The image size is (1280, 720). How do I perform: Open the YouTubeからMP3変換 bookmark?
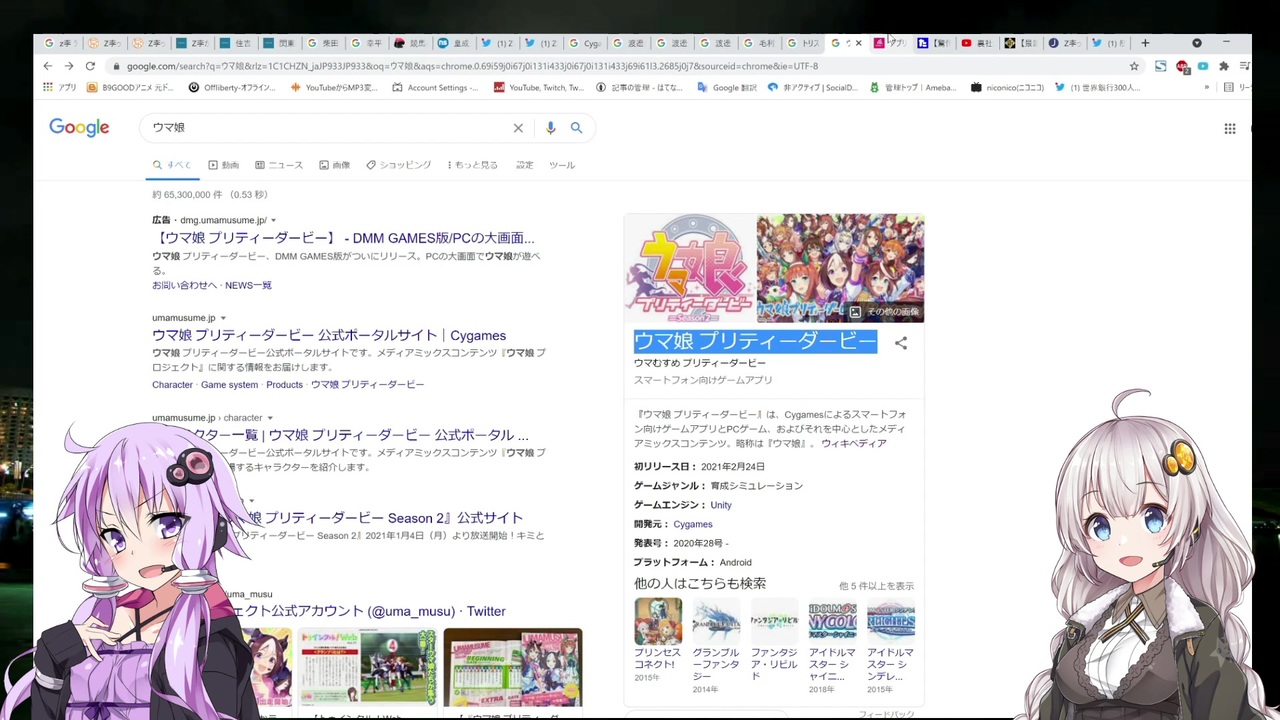(334, 87)
